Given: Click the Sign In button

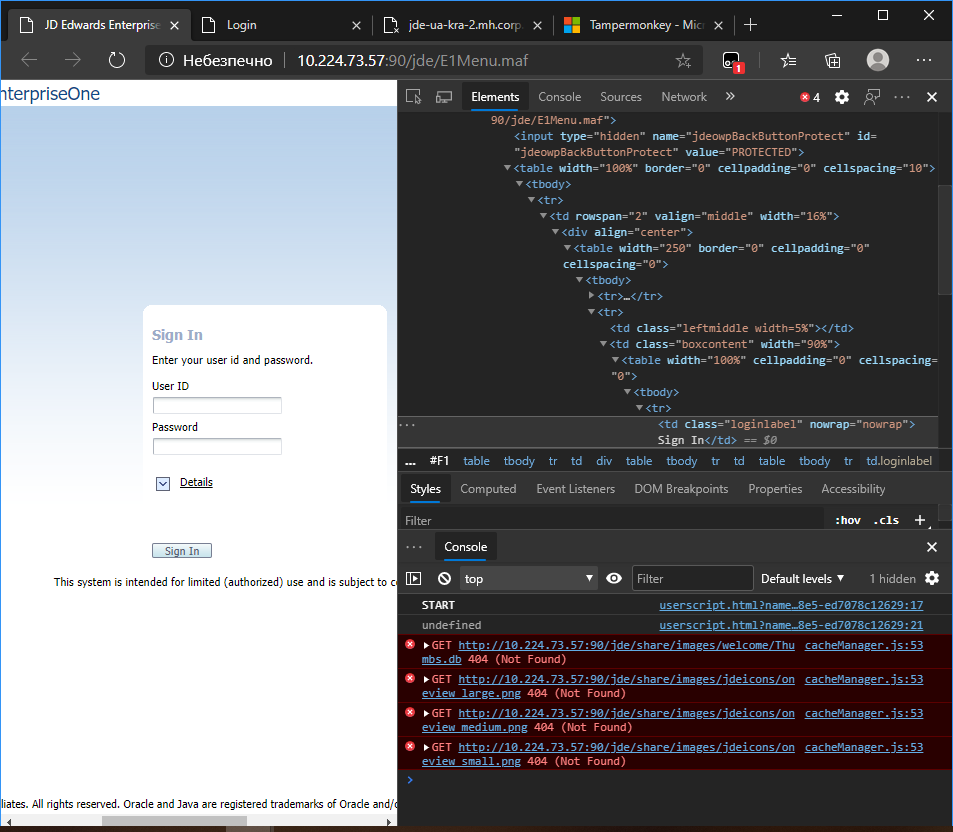Looking at the screenshot, I should pos(182,551).
